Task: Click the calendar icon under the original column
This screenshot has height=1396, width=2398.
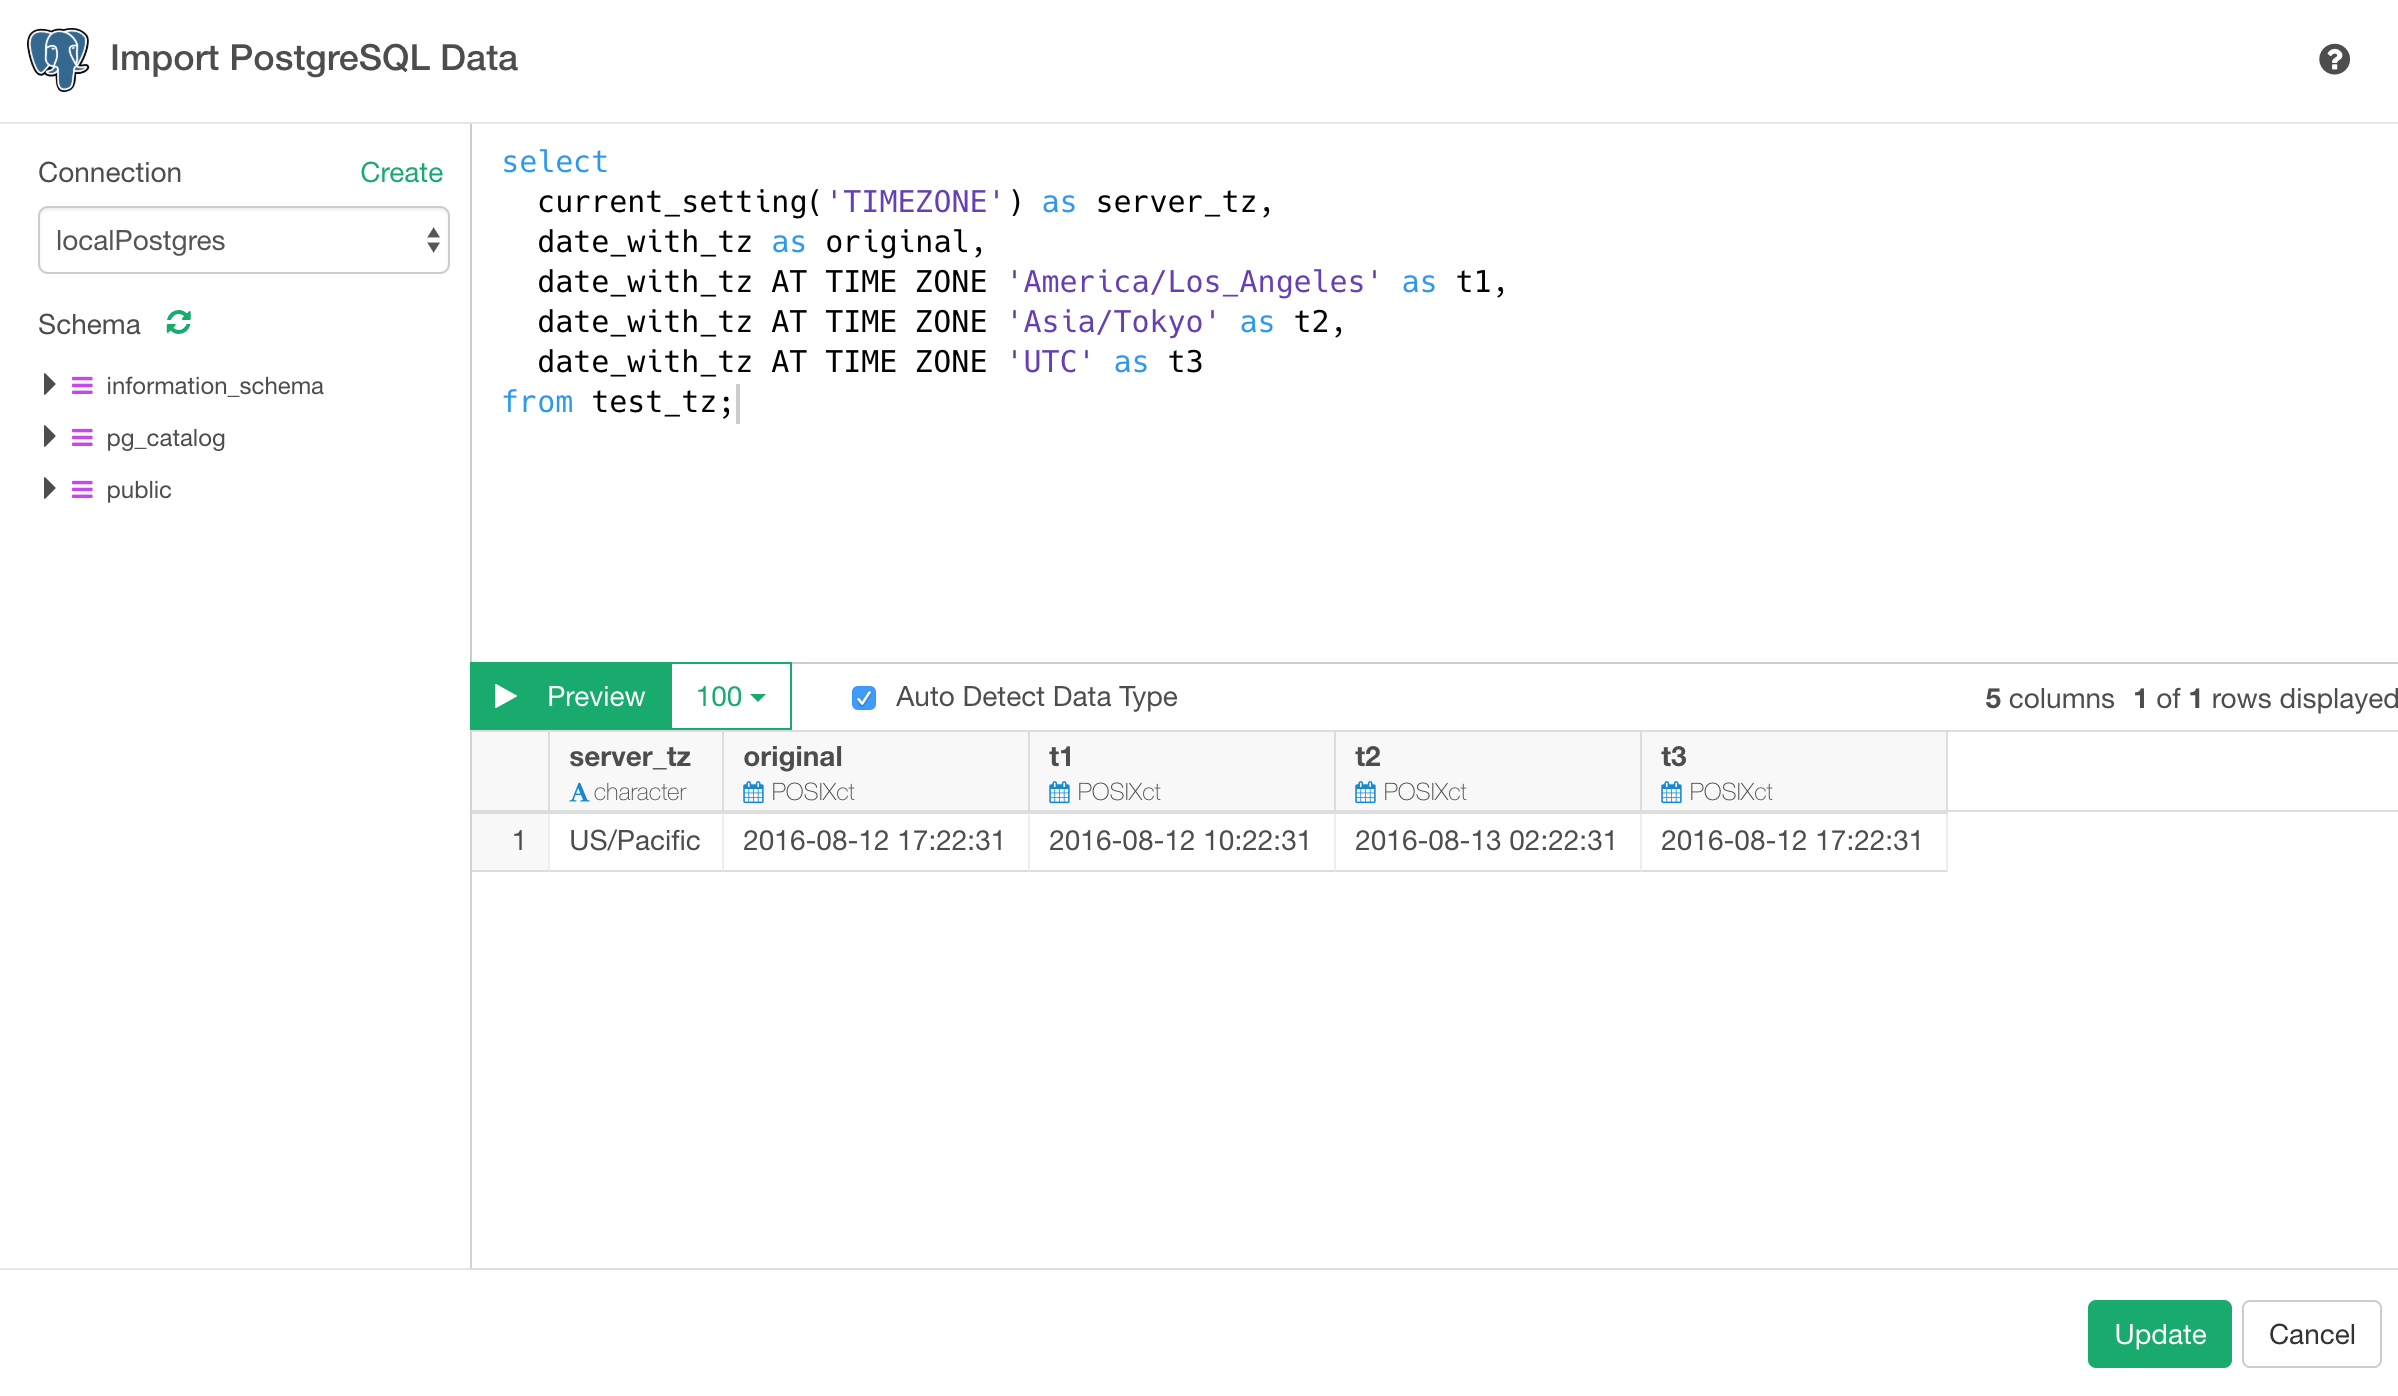Action: (752, 791)
